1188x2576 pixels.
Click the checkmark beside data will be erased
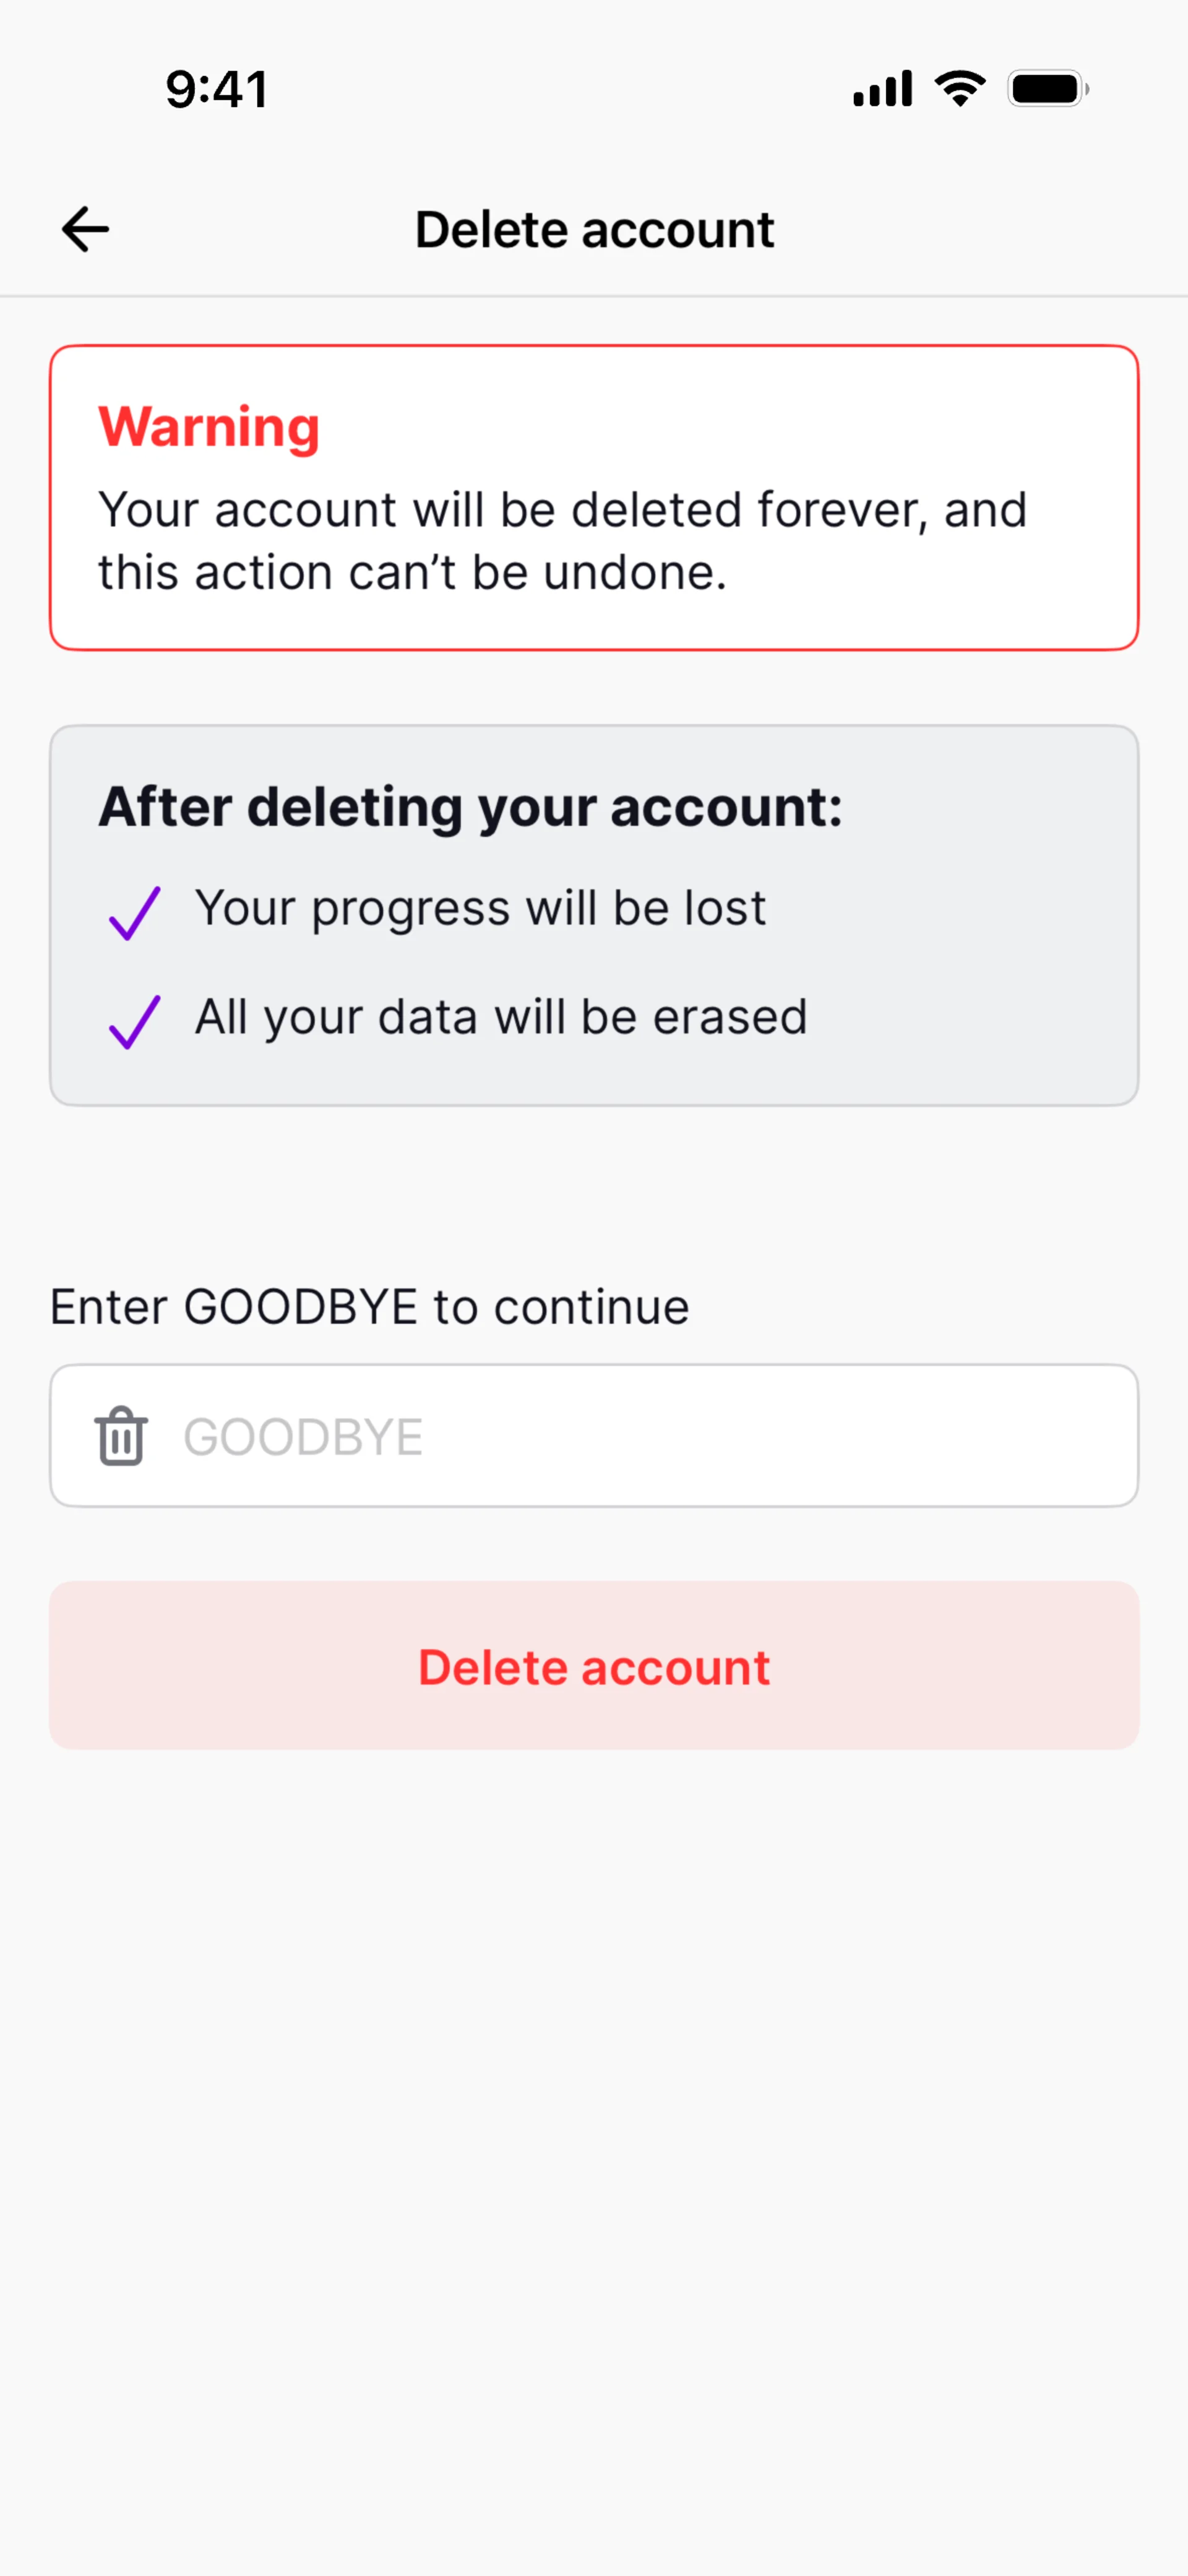point(134,1021)
